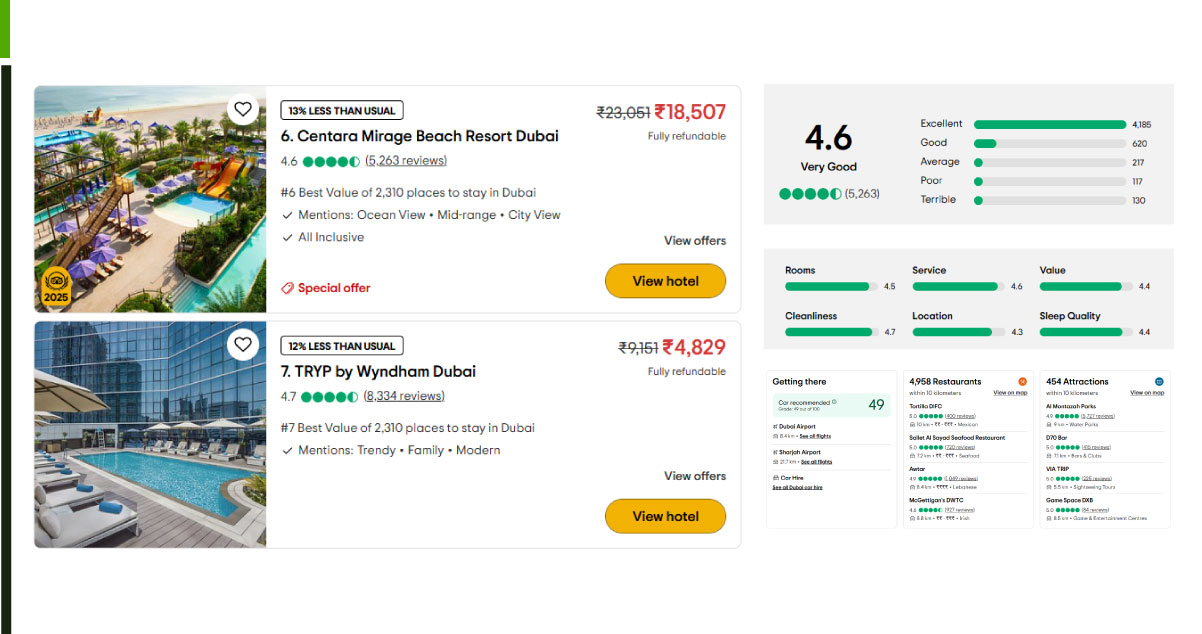Viewport: 1202px width, 634px height.
Task: Open View on map under Restaurants
Action: tap(1010, 393)
